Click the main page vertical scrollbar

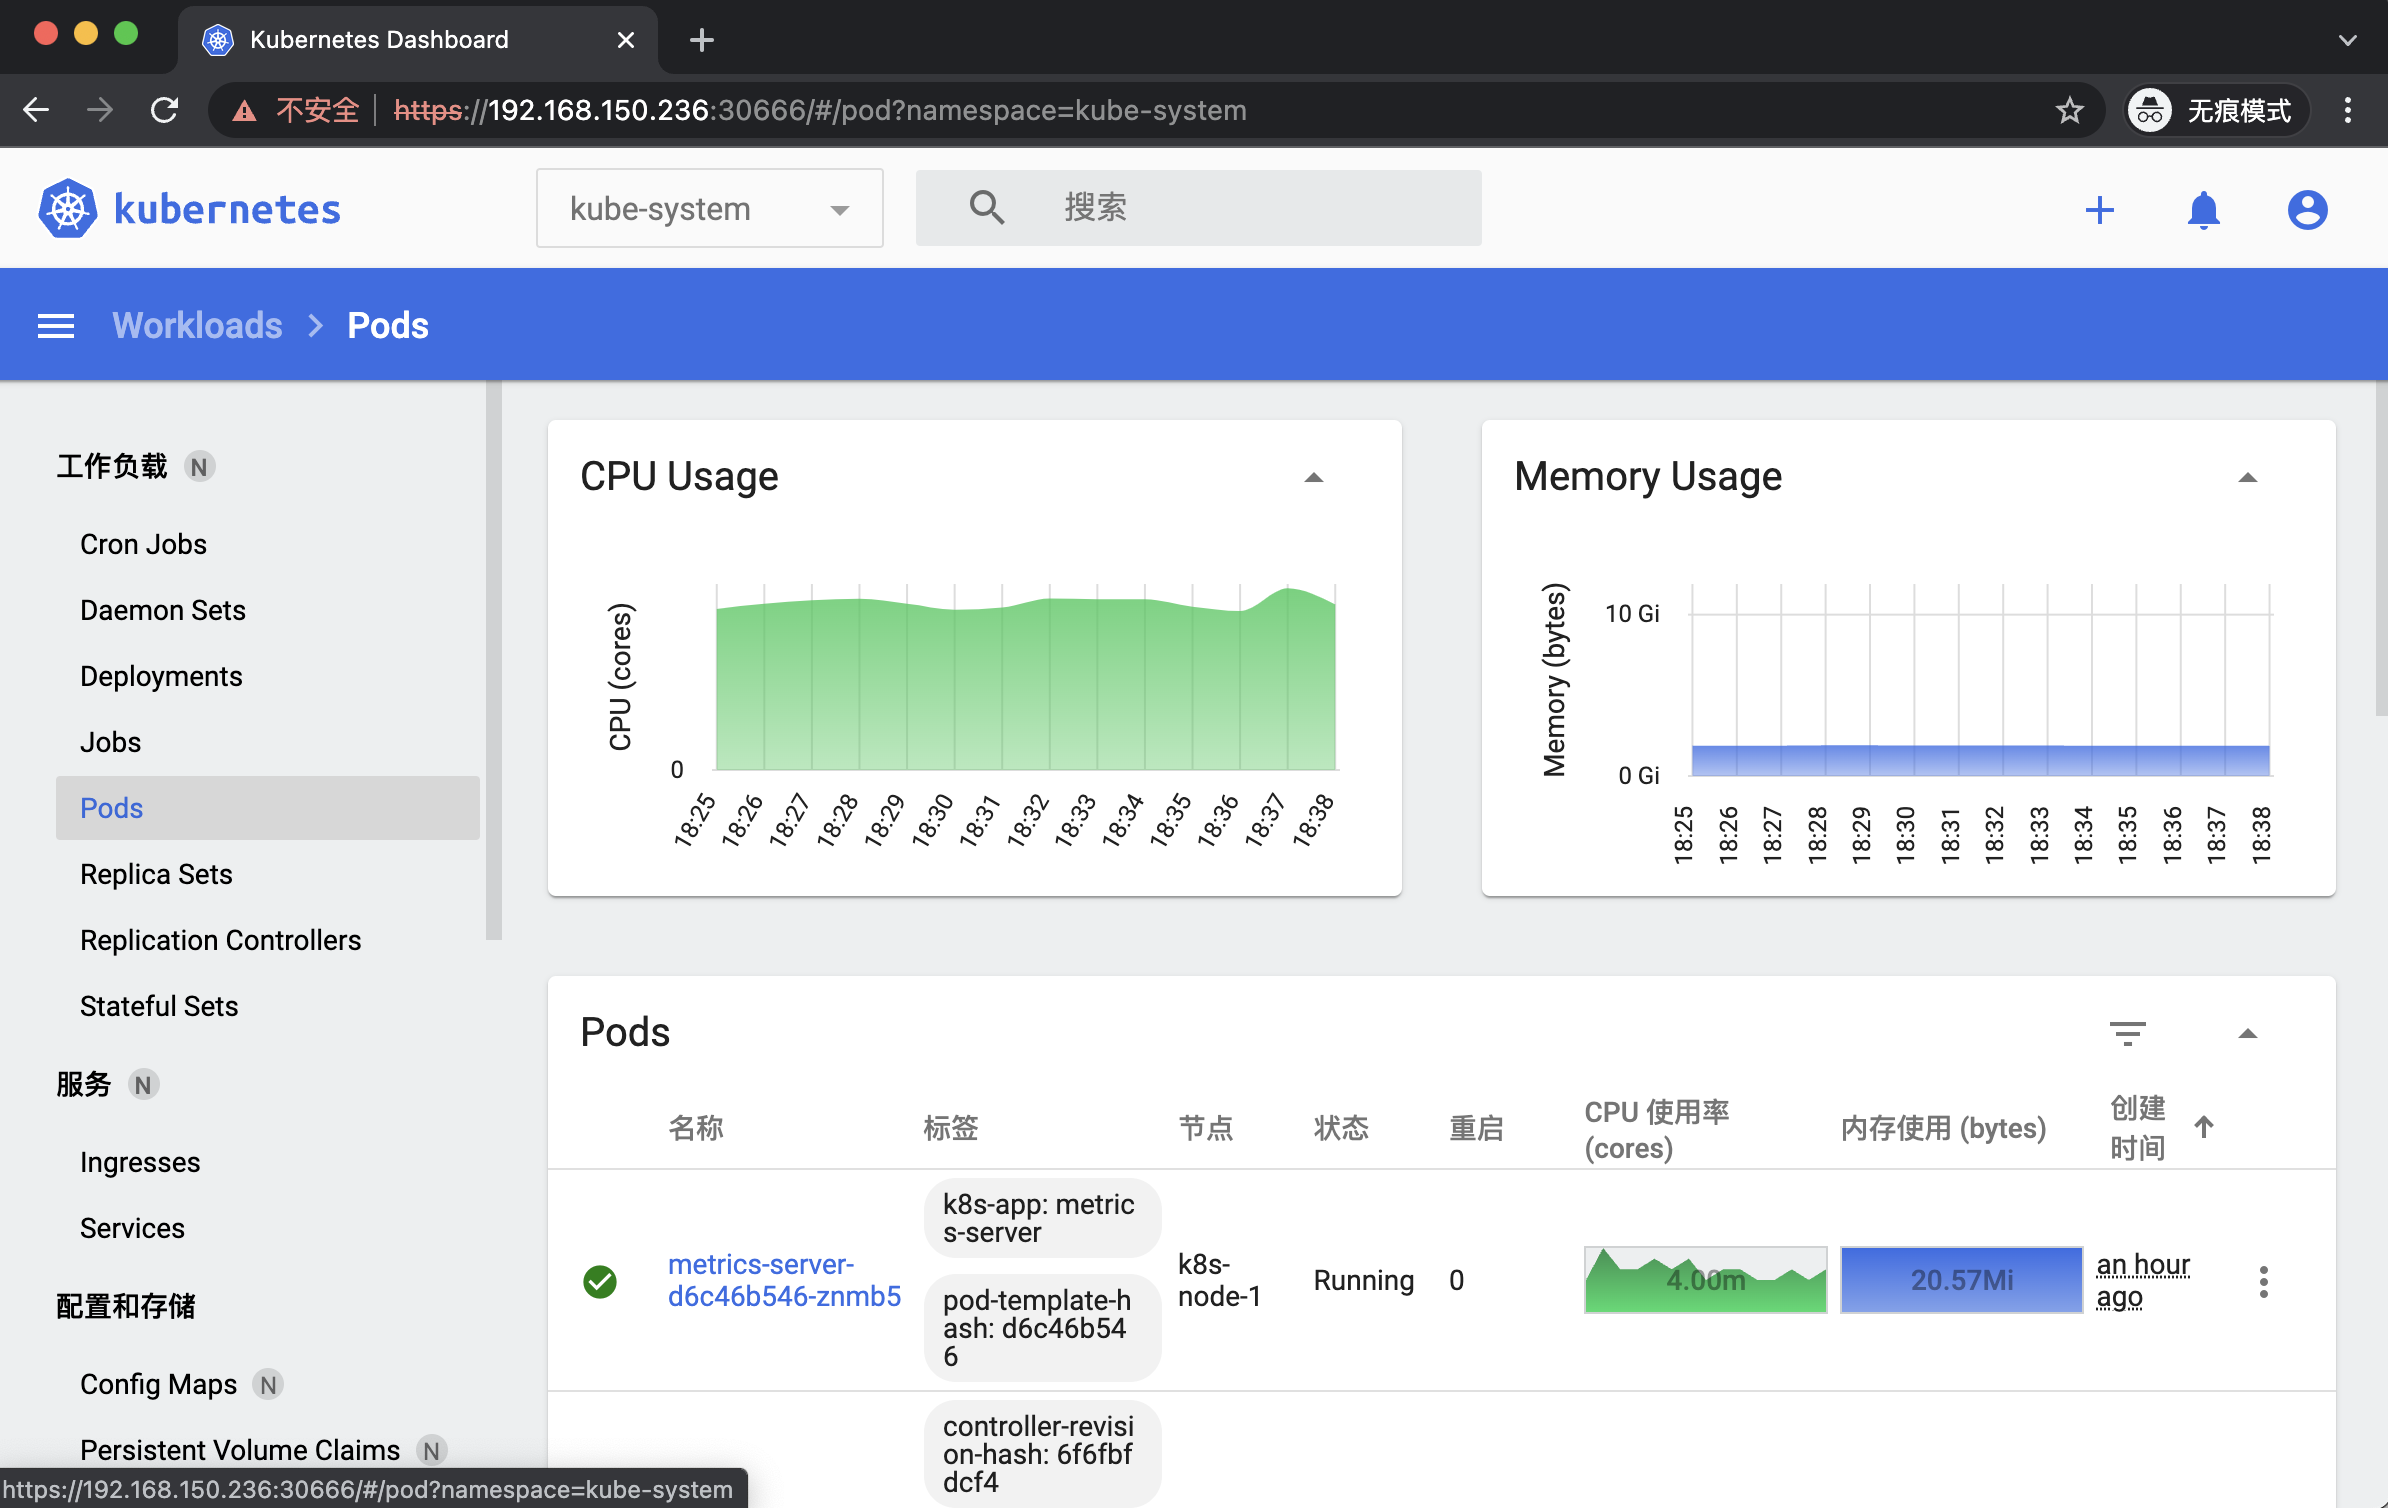point(2381,548)
